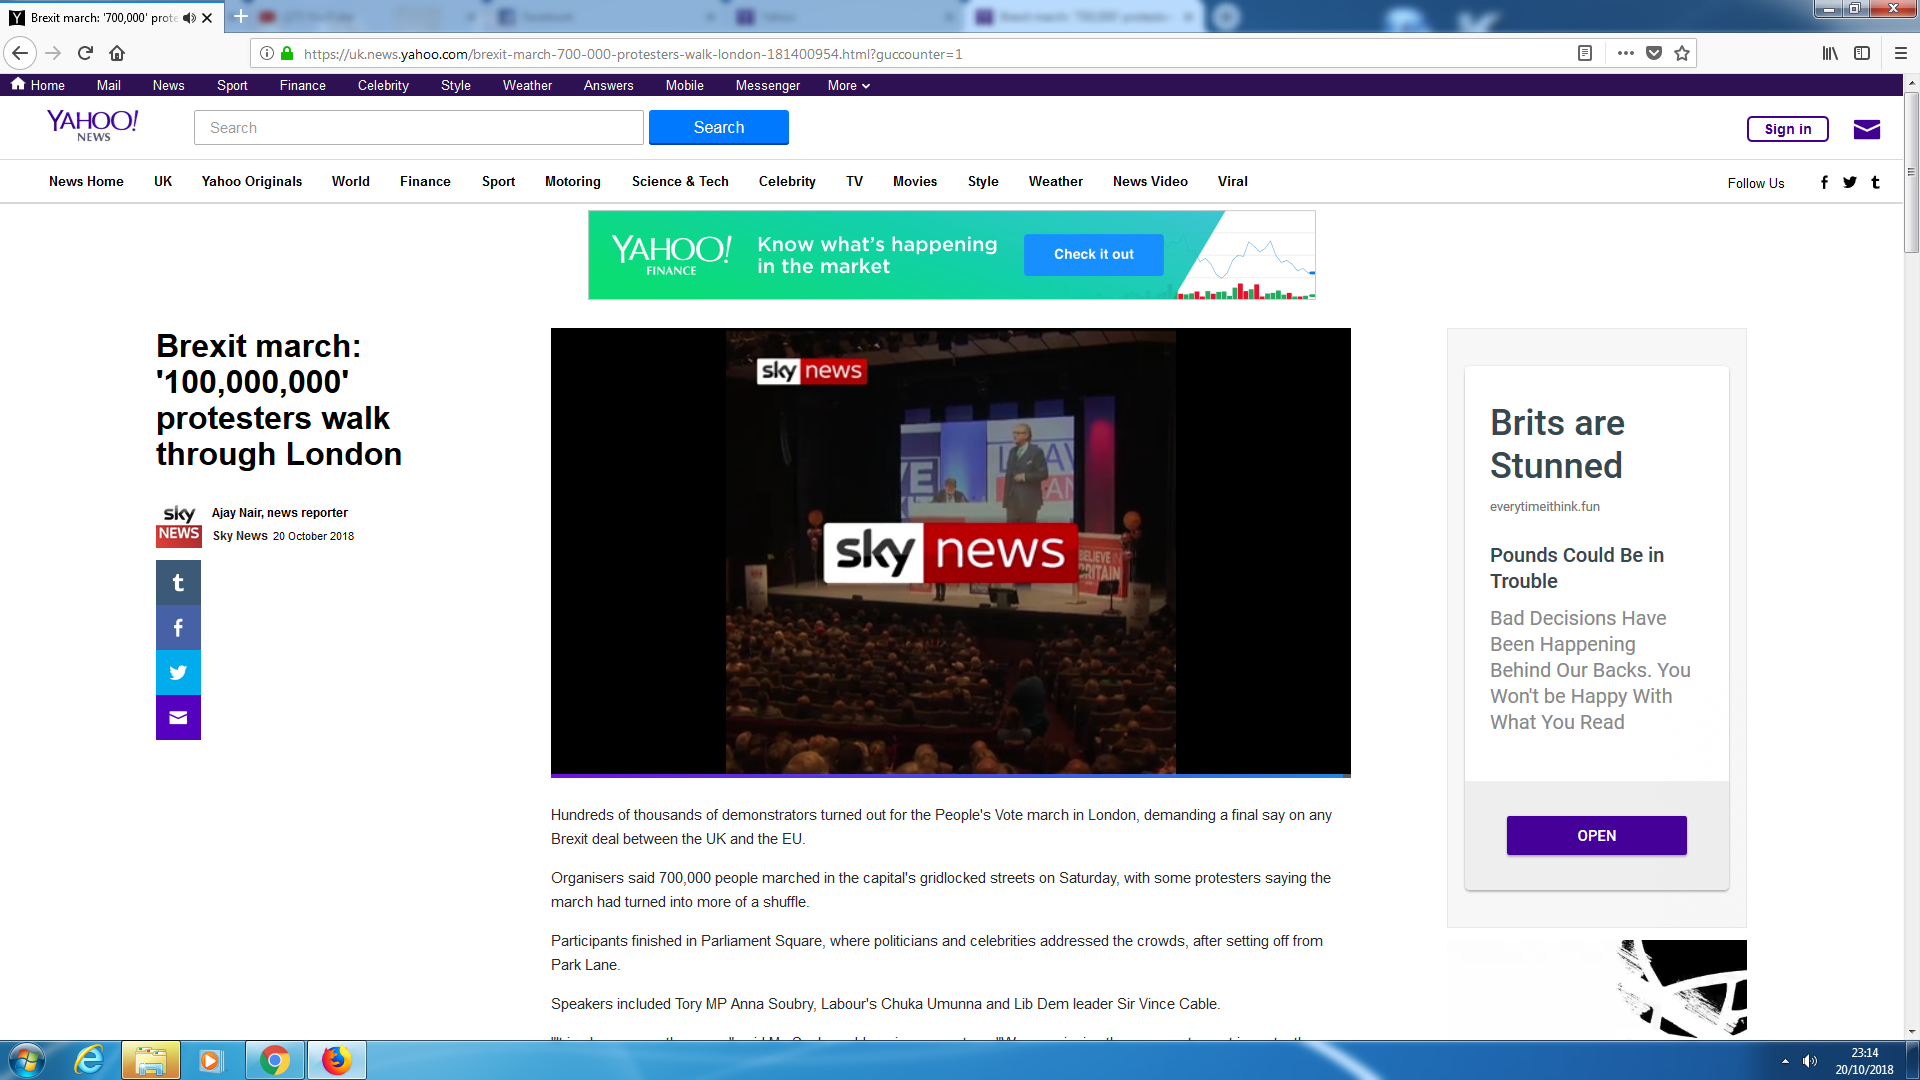Click the Sky News source link

(x=240, y=535)
